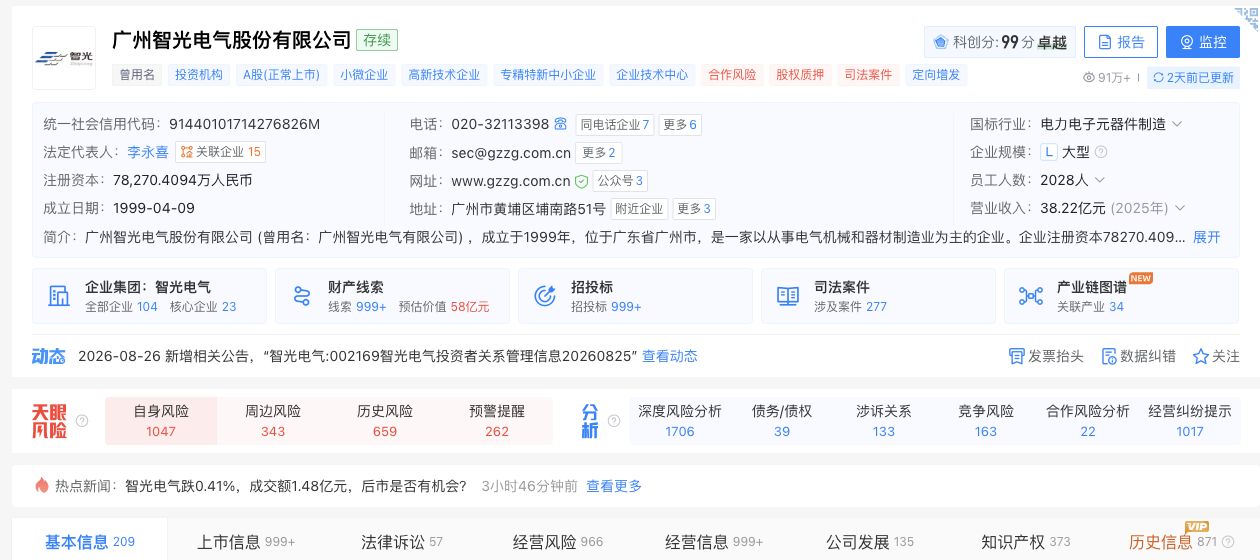Expand address 更多 3 list
Image resolution: width=1260 pixels, height=560 pixels.
pos(694,209)
